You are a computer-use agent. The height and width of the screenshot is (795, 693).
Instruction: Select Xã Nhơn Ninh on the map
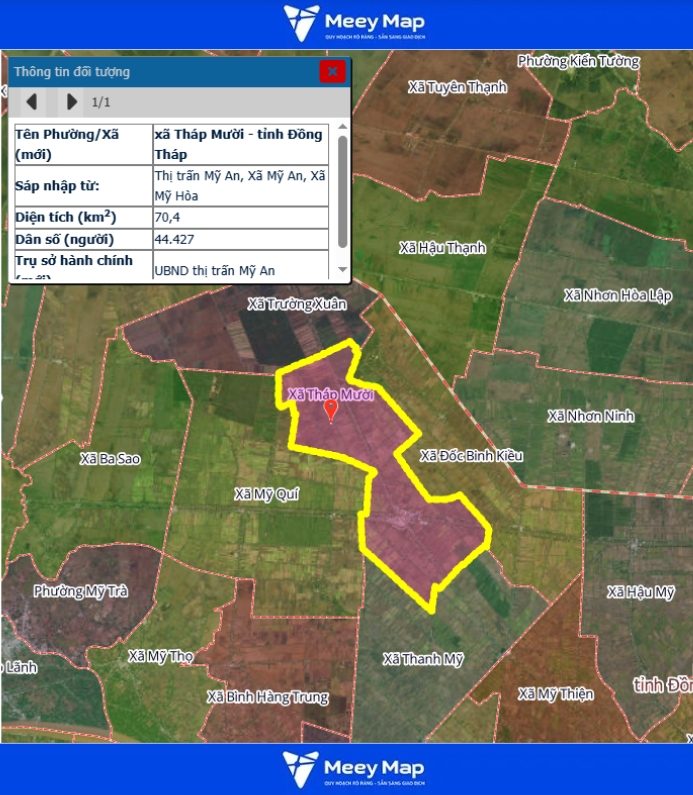[x=591, y=416]
